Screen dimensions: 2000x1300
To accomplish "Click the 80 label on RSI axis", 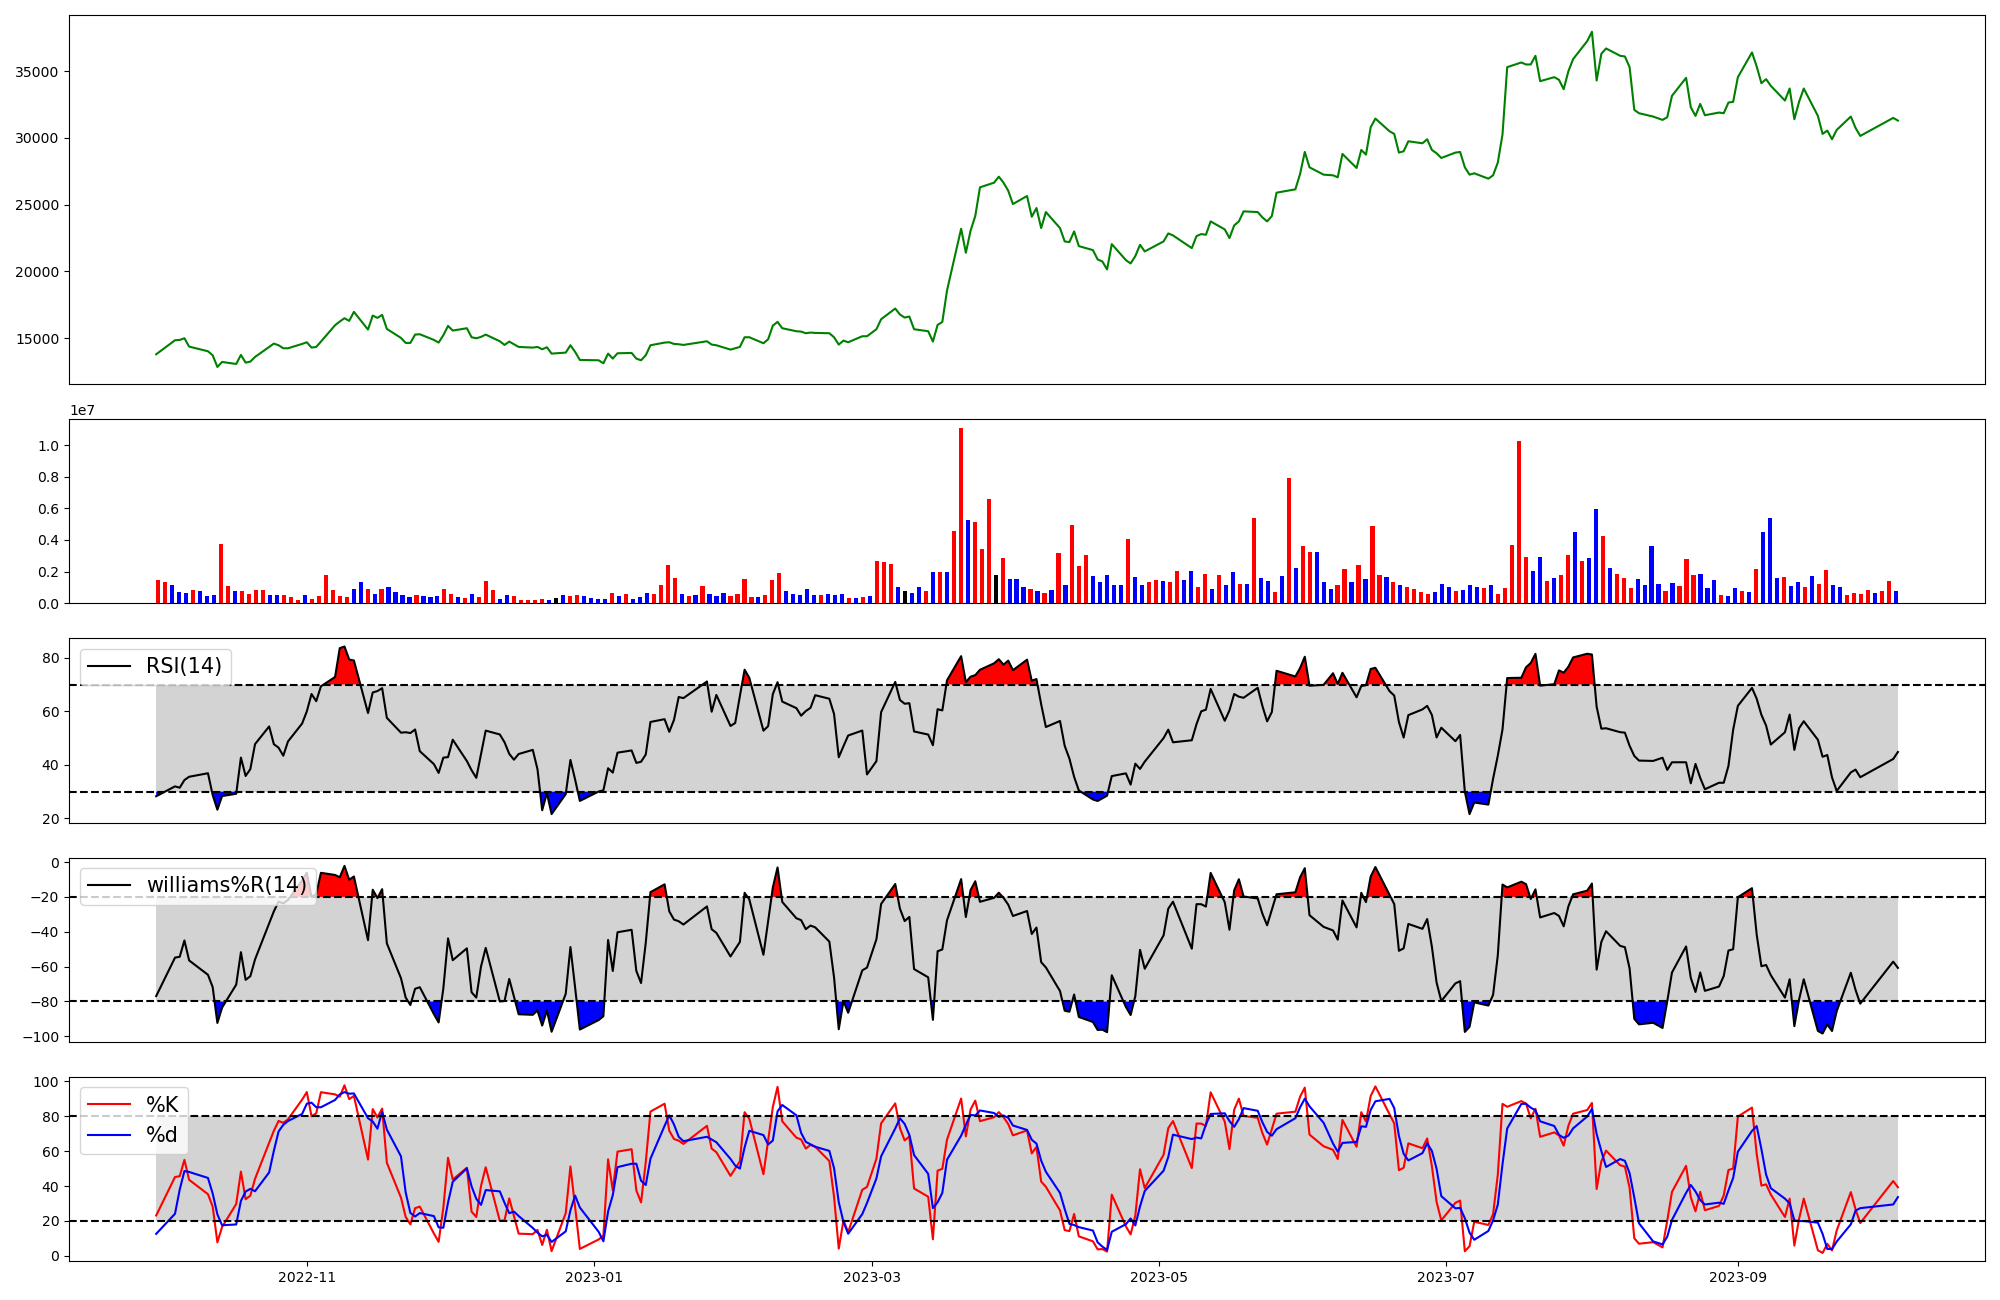I will click(51, 658).
